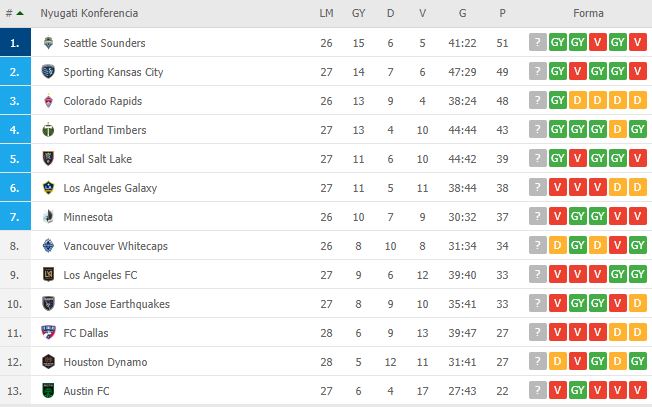This screenshot has height=407, width=652.
Task: Sort standings by the P points column
Action: (502, 13)
